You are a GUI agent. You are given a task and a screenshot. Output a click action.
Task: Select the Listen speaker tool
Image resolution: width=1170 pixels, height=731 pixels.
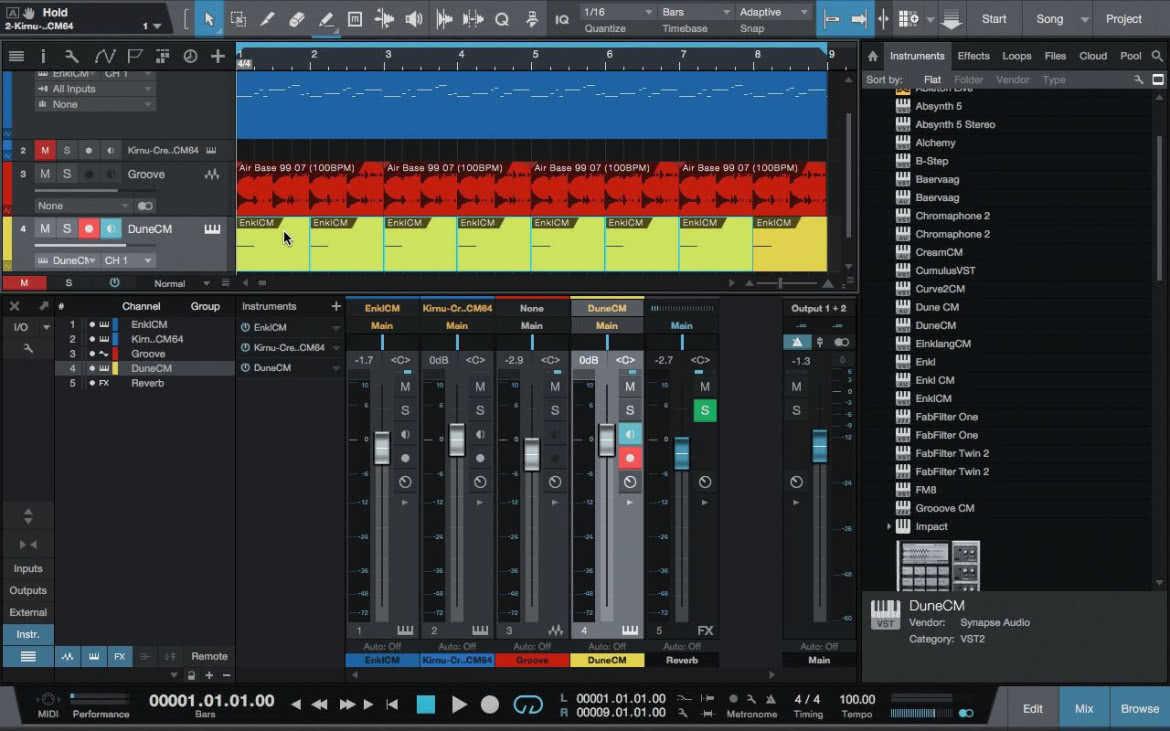413,19
